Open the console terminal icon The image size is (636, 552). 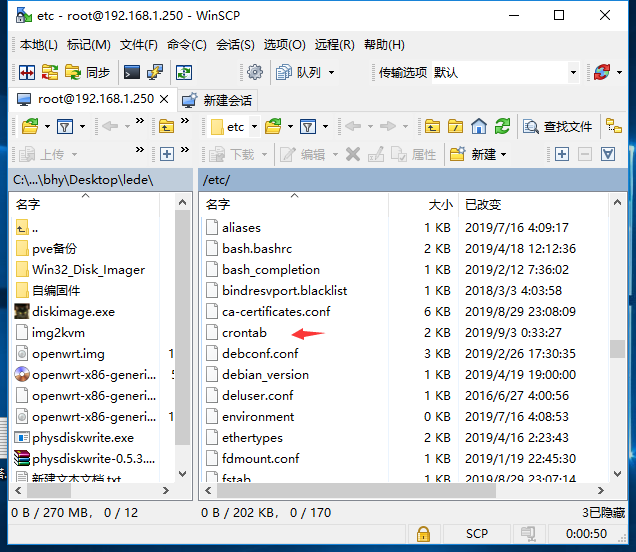point(132,73)
